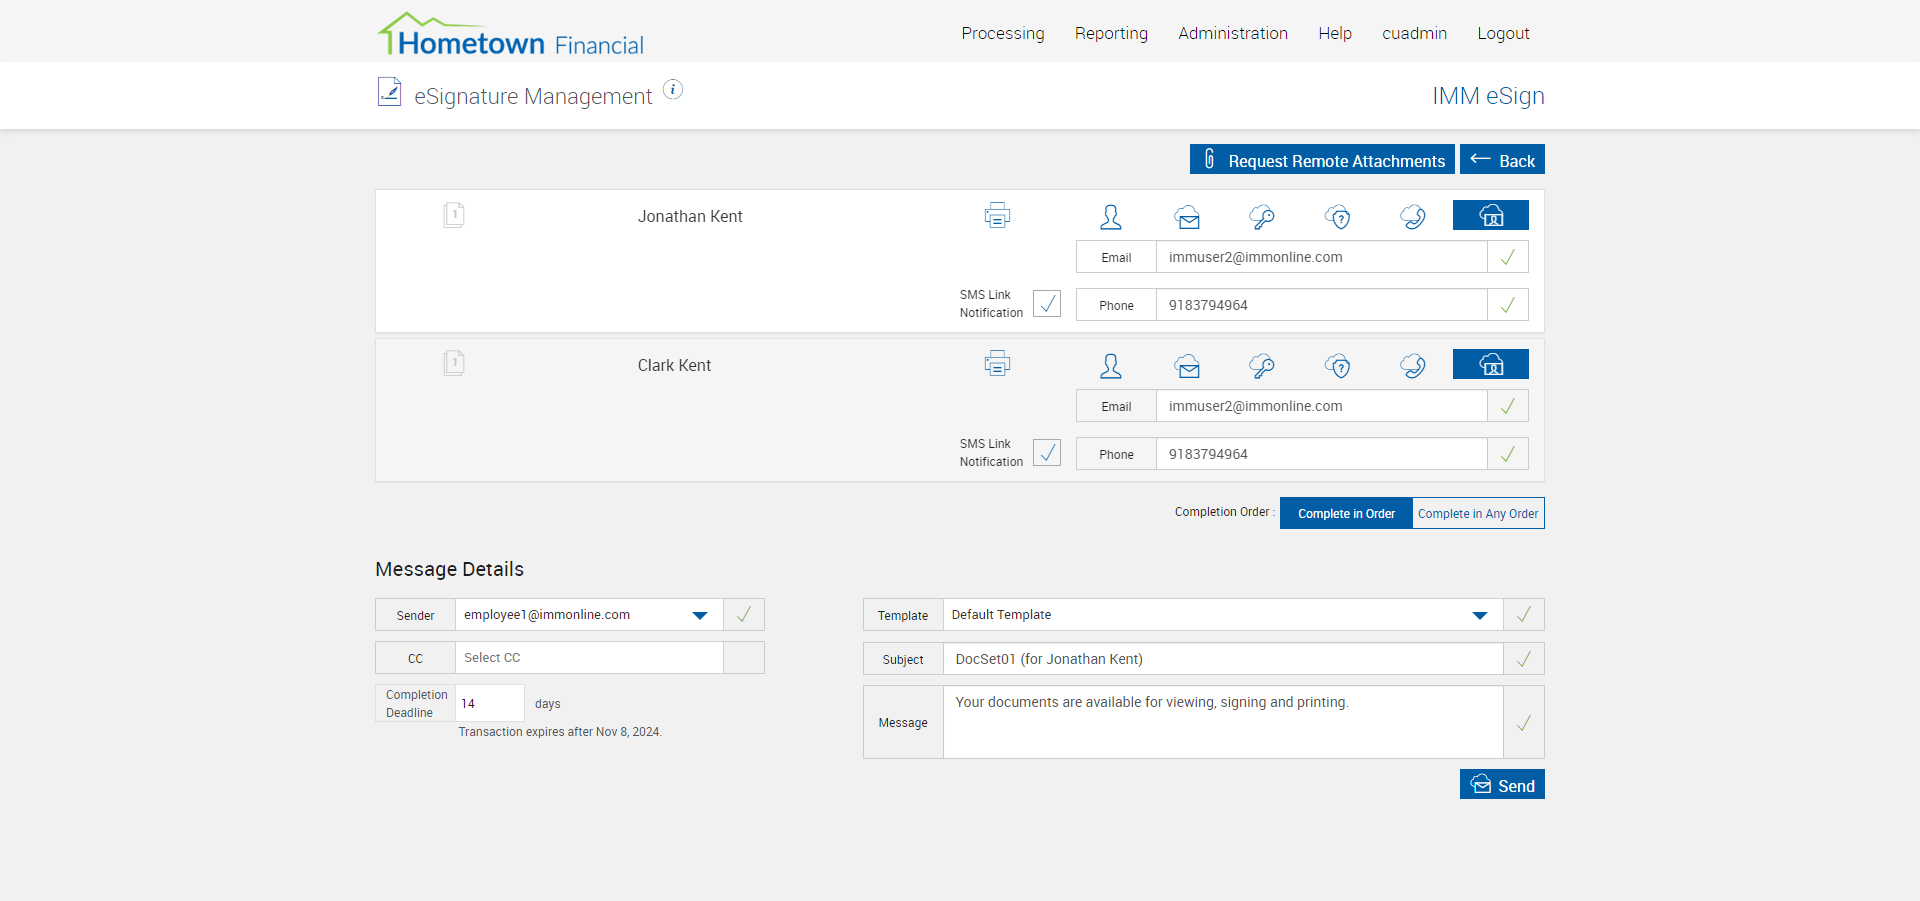This screenshot has width=1920, height=901.
Task: Open the Select CC field
Action: 589,658
